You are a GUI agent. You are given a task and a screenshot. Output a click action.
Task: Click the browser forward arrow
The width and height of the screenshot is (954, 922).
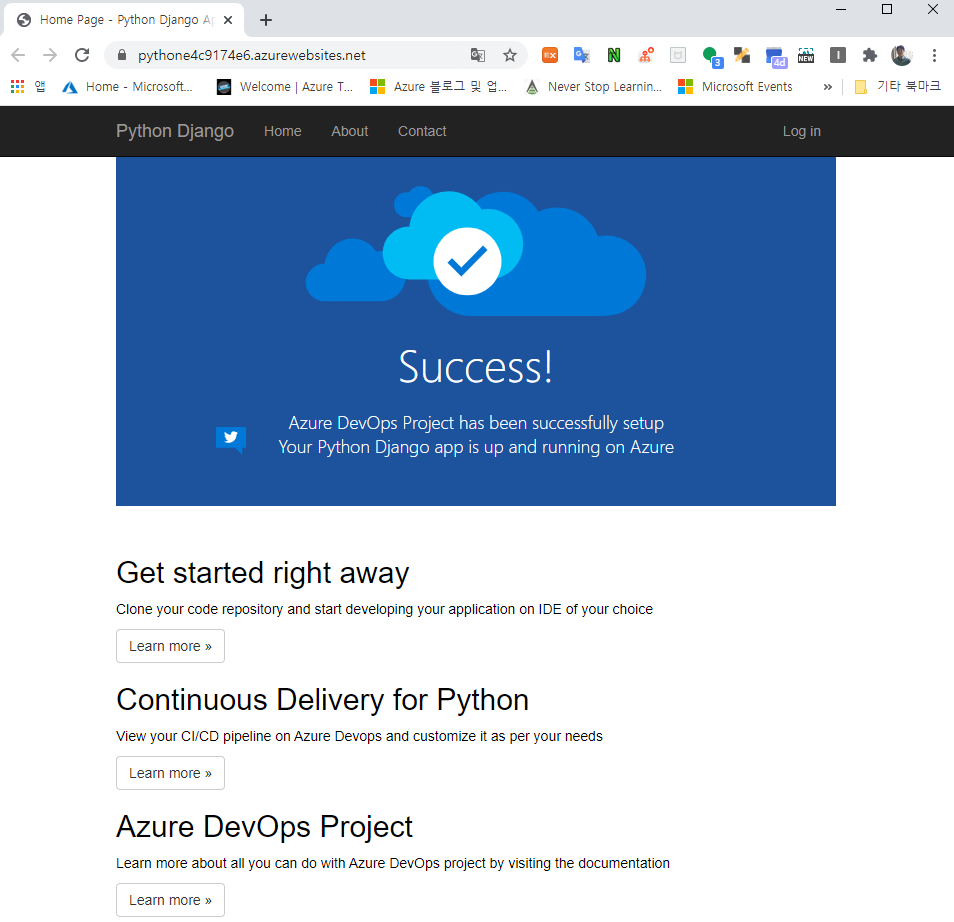50,55
